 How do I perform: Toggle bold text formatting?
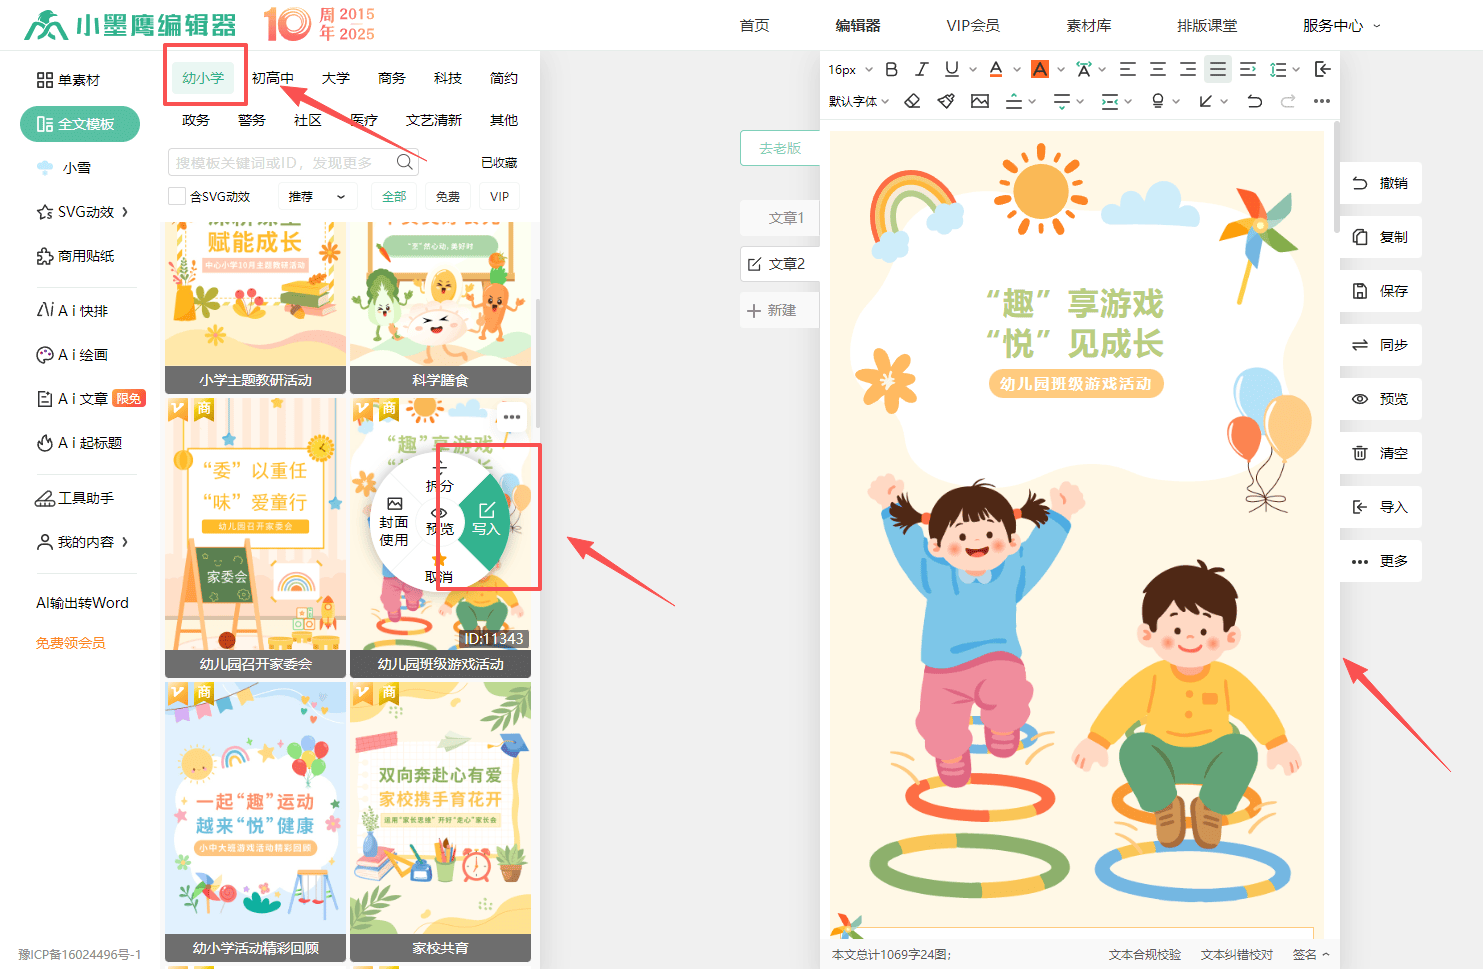point(891,69)
